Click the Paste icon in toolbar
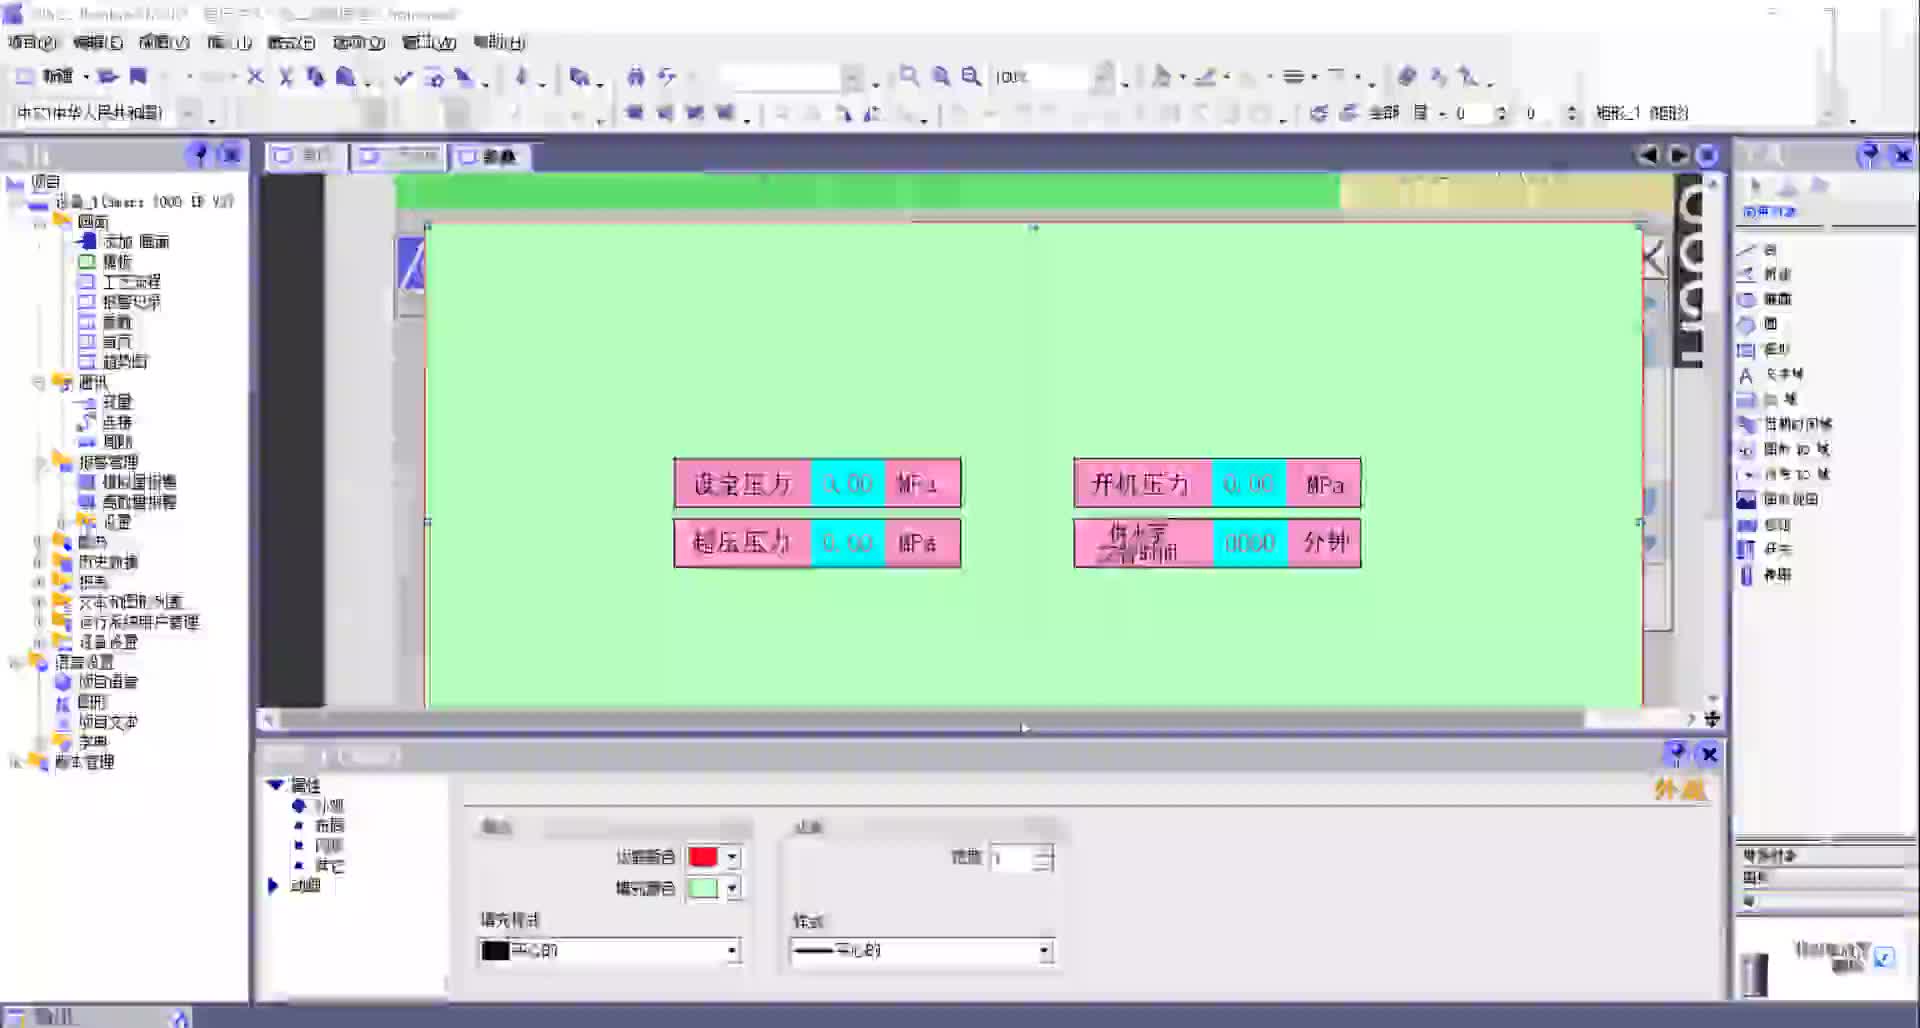The height and width of the screenshot is (1028, 1920). pyautogui.click(x=346, y=76)
